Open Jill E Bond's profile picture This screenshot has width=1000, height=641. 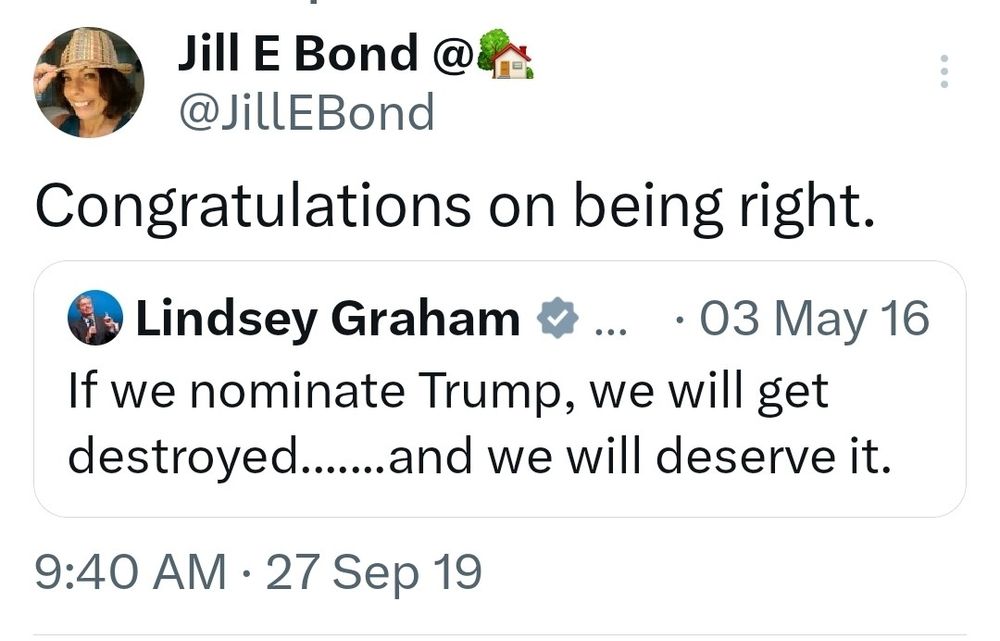[x=90, y=82]
